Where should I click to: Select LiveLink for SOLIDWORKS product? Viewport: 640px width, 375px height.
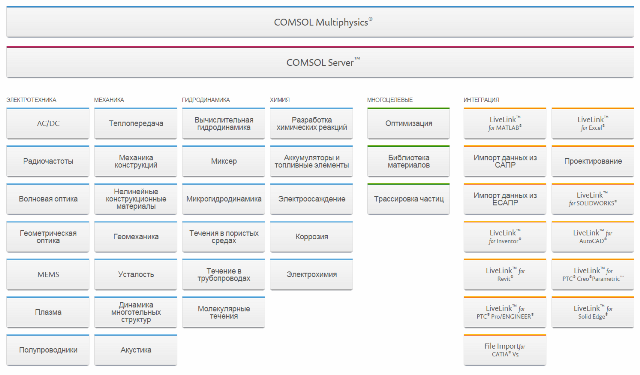pyautogui.click(x=593, y=199)
